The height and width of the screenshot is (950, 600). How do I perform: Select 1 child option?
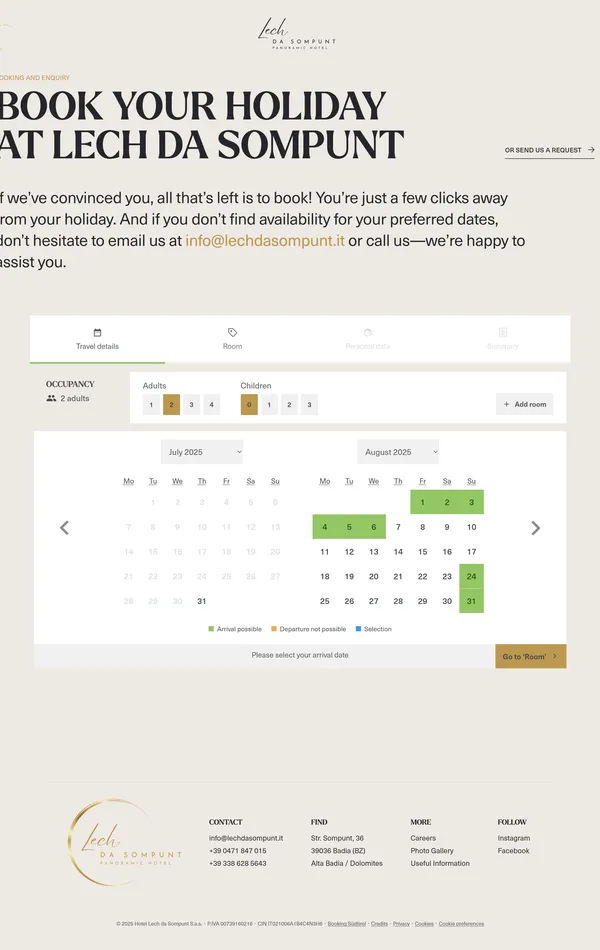[x=269, y=405]
